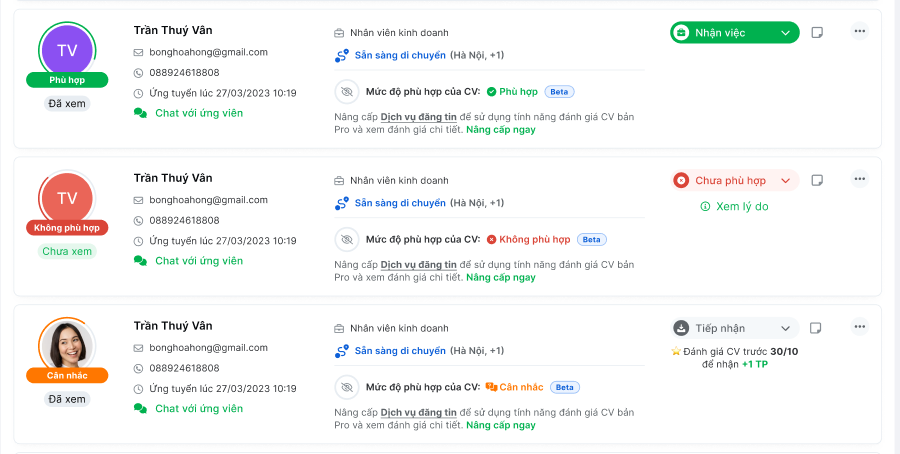Click name Trần Thuý Vân in Nhận việc card
Image resolution: width=900 pixels, height=454 pixels.
click(173, 30)
